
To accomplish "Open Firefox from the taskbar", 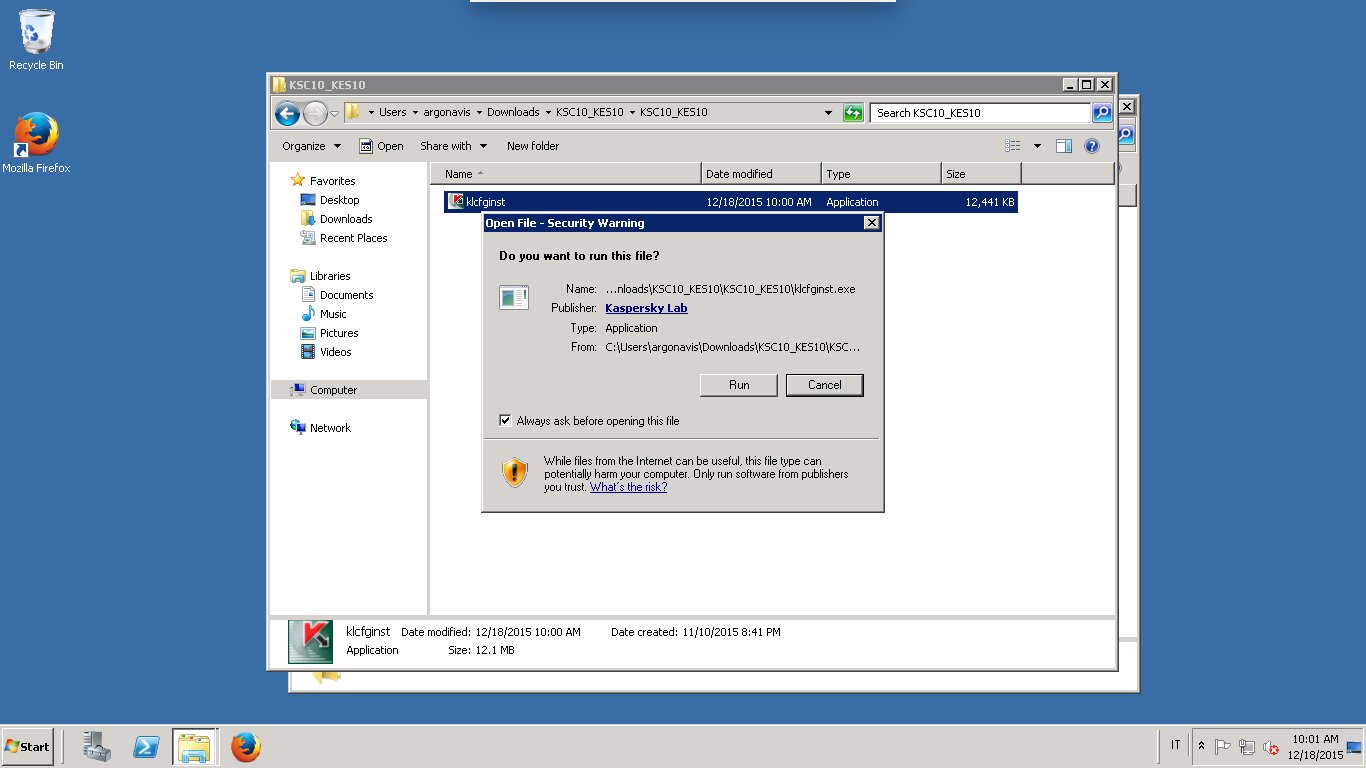I will pos(245,747).
